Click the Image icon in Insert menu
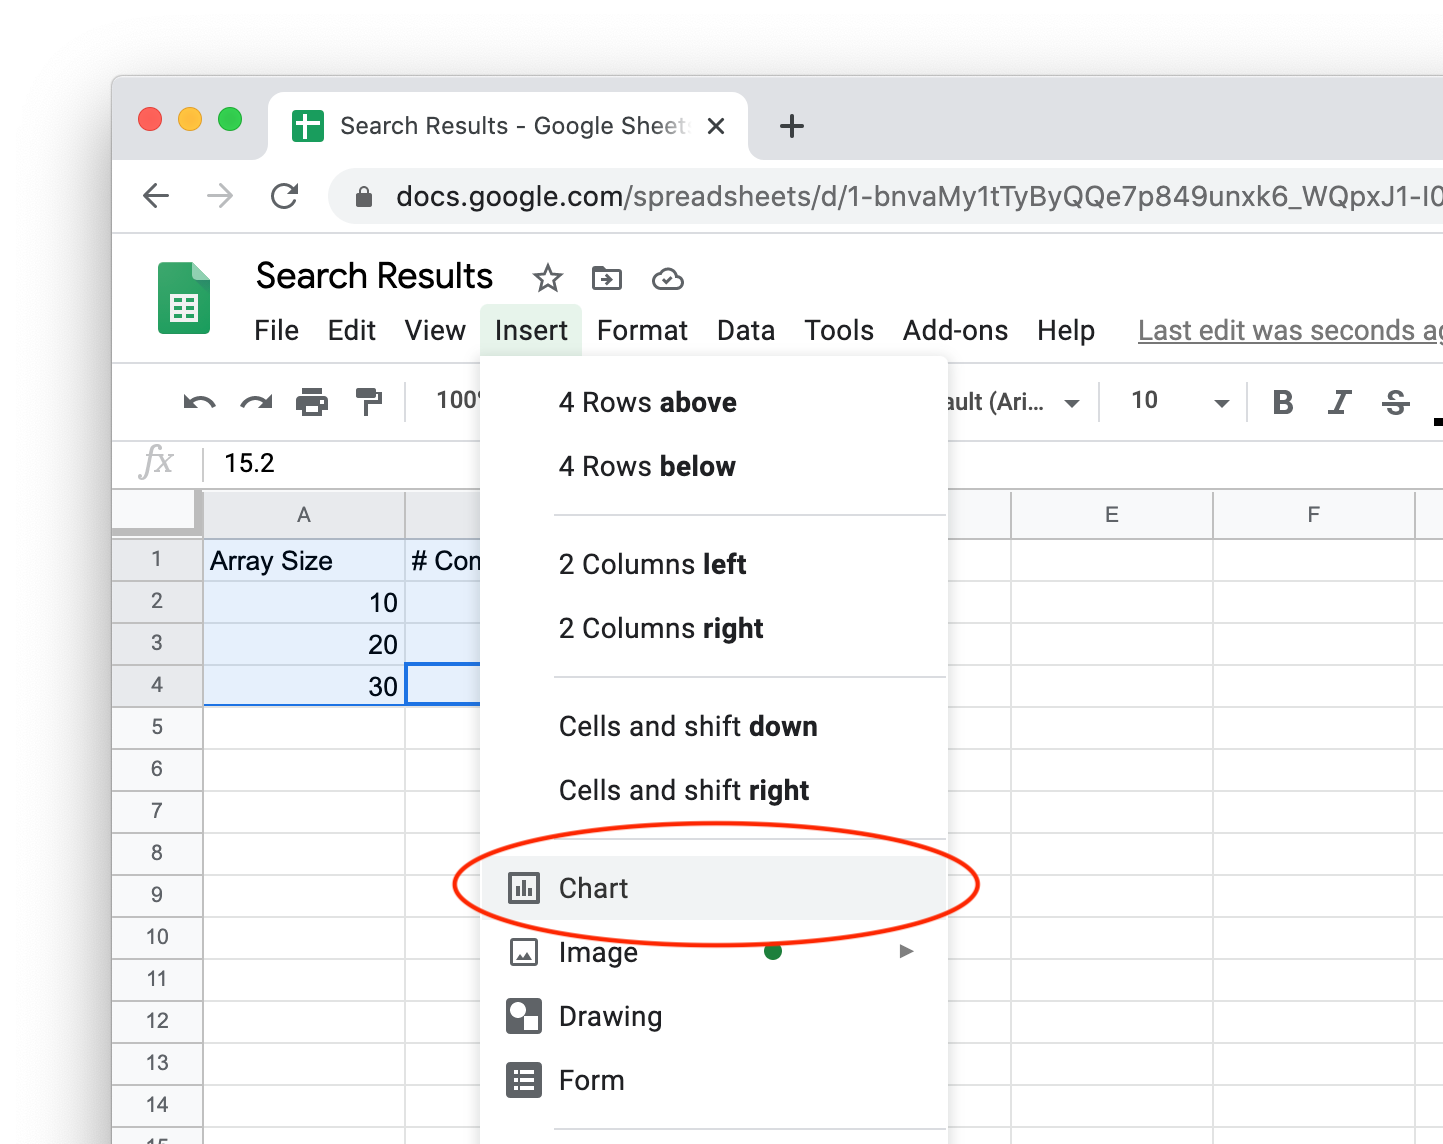 click(x=524, y=952)
